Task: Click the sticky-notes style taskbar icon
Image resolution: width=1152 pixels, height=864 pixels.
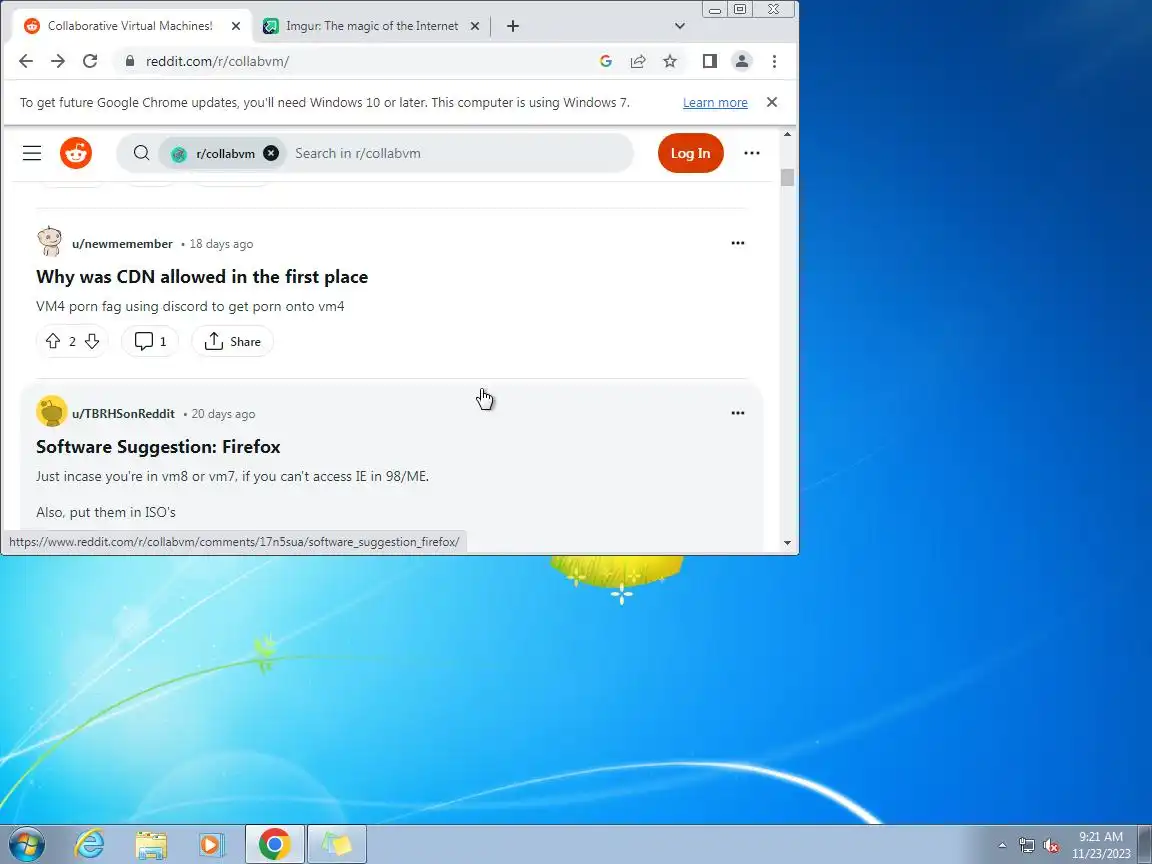Action: coord(336,844)
